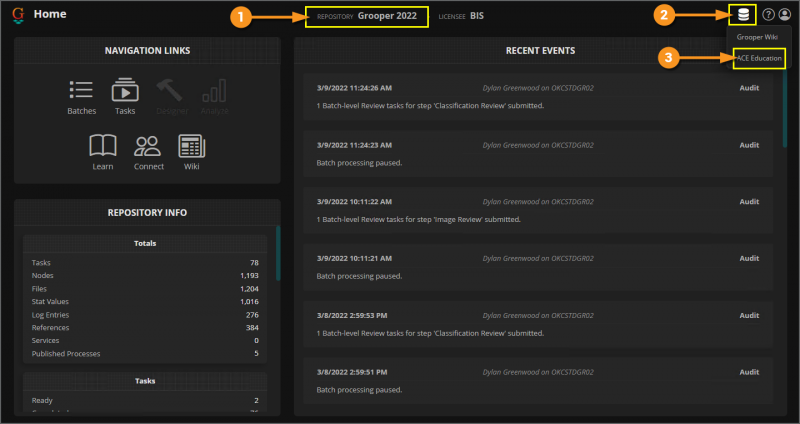Image resolution: width=800 pixels, height=424 pixels.
Task: Click the BIS licensee label
Action: coord(477,16)
